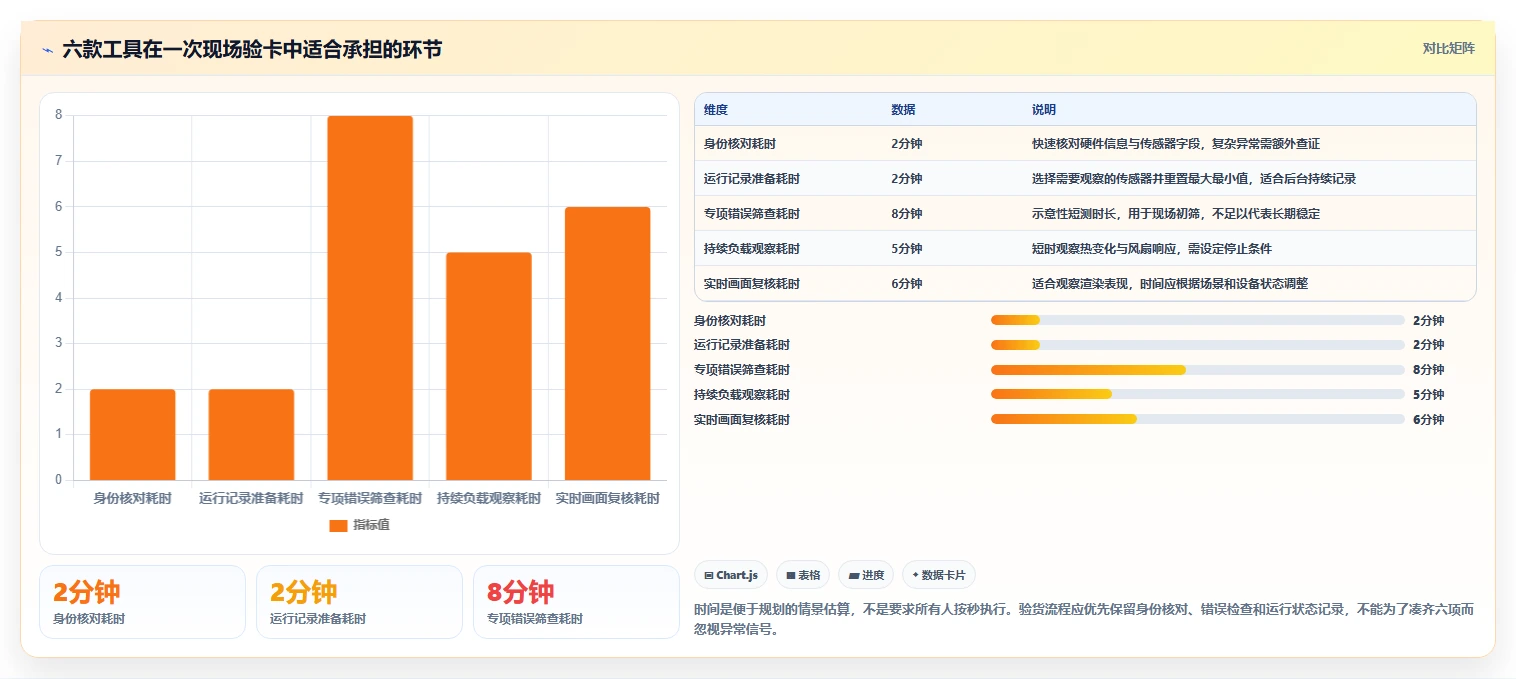Image resolution: width=1516 pixels, height=679 pixels.
Task: Click the 实时画面复核耗时 bar in the chart
Action: coord(607,343)
